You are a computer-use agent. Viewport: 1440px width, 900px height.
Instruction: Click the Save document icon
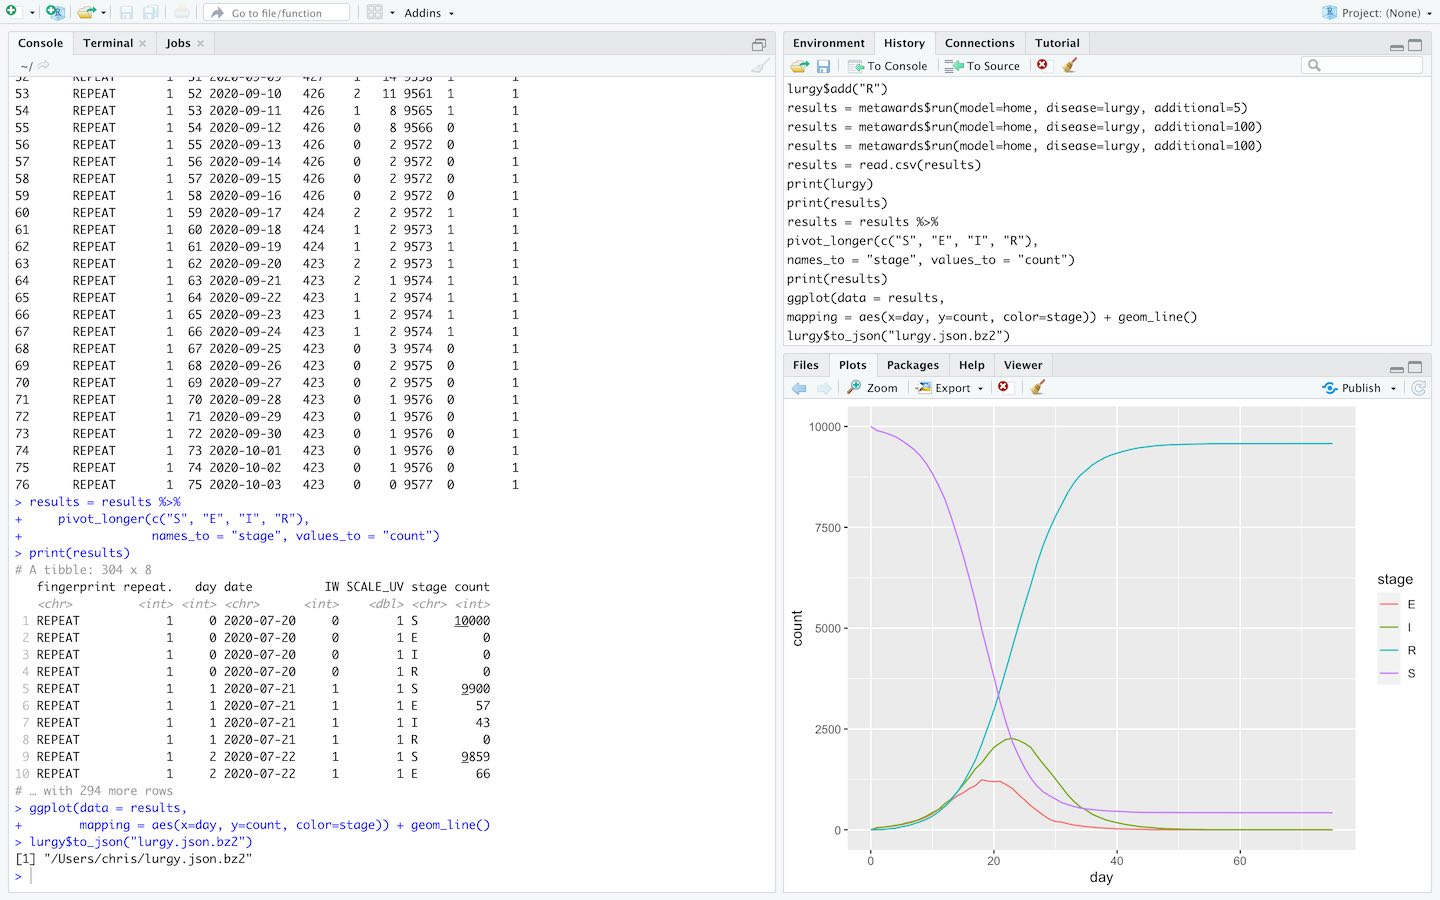pos(127,12)
